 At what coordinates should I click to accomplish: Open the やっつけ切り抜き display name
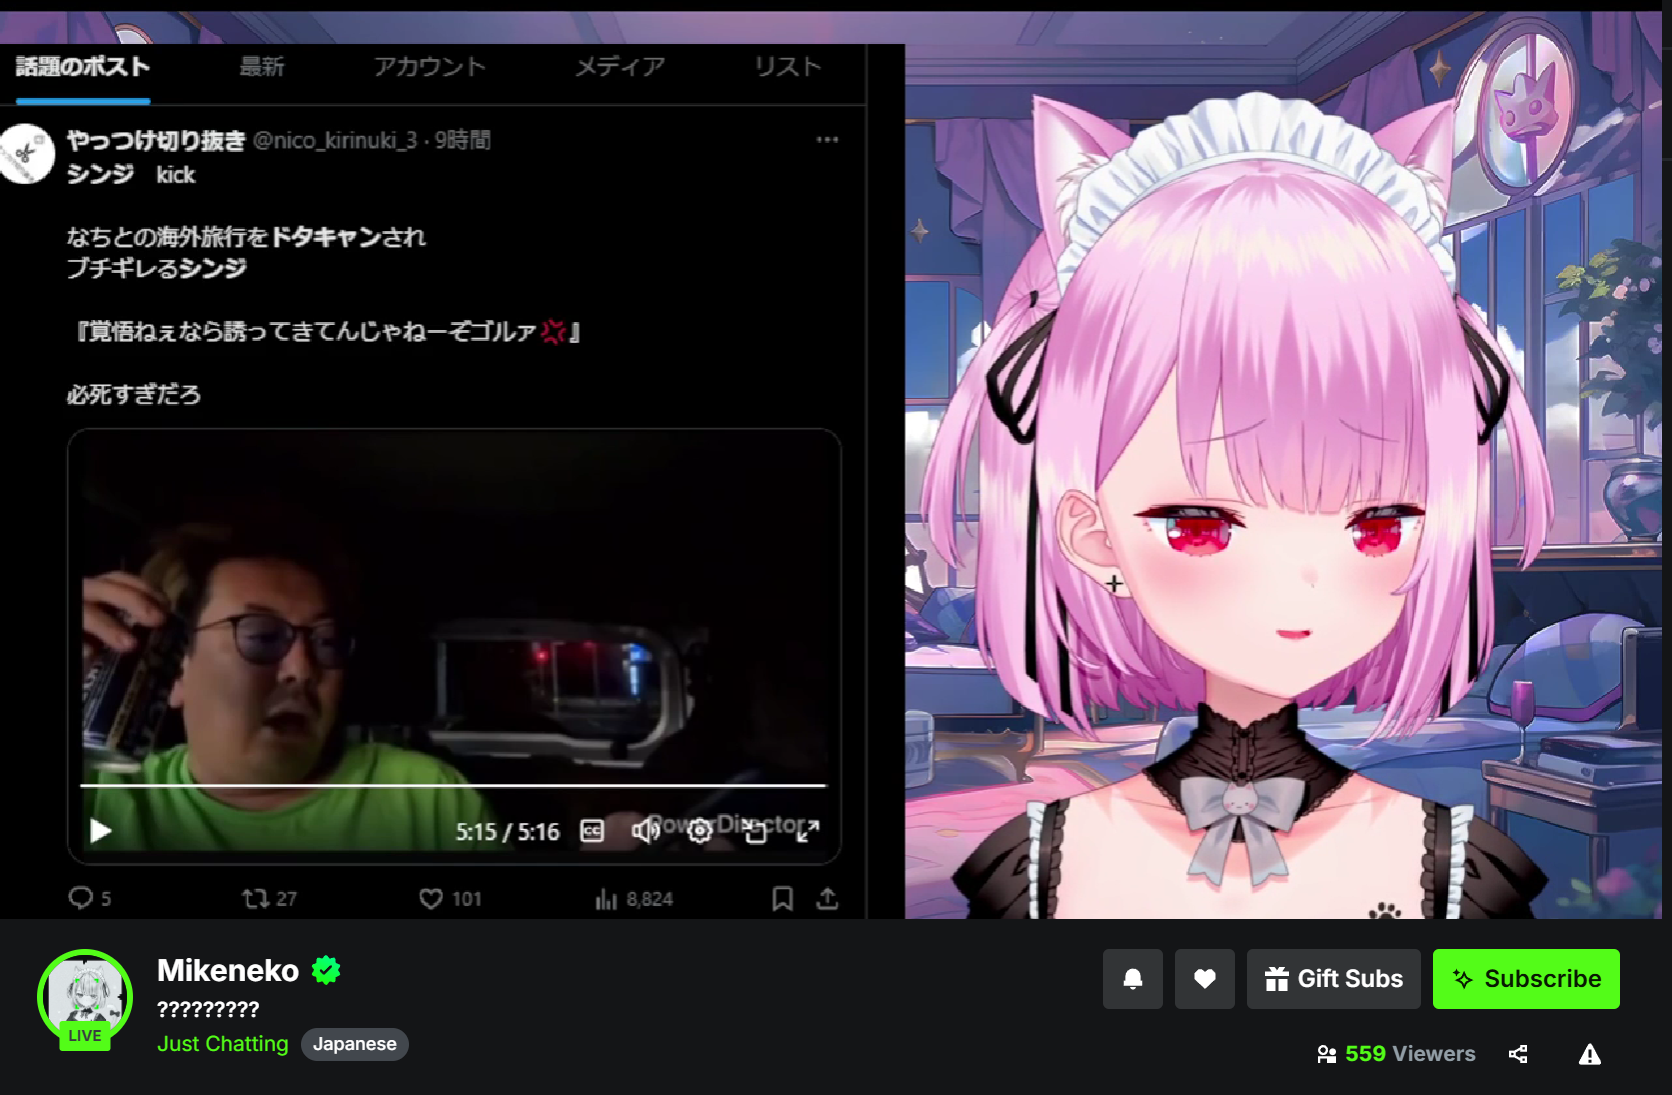point(156,141)
